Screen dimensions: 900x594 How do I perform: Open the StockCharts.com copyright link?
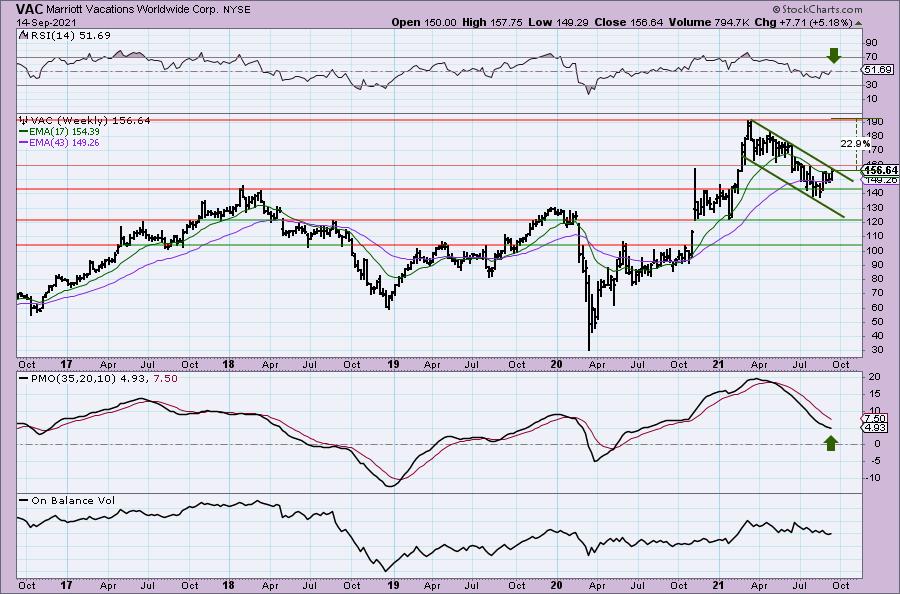(817, 9)
